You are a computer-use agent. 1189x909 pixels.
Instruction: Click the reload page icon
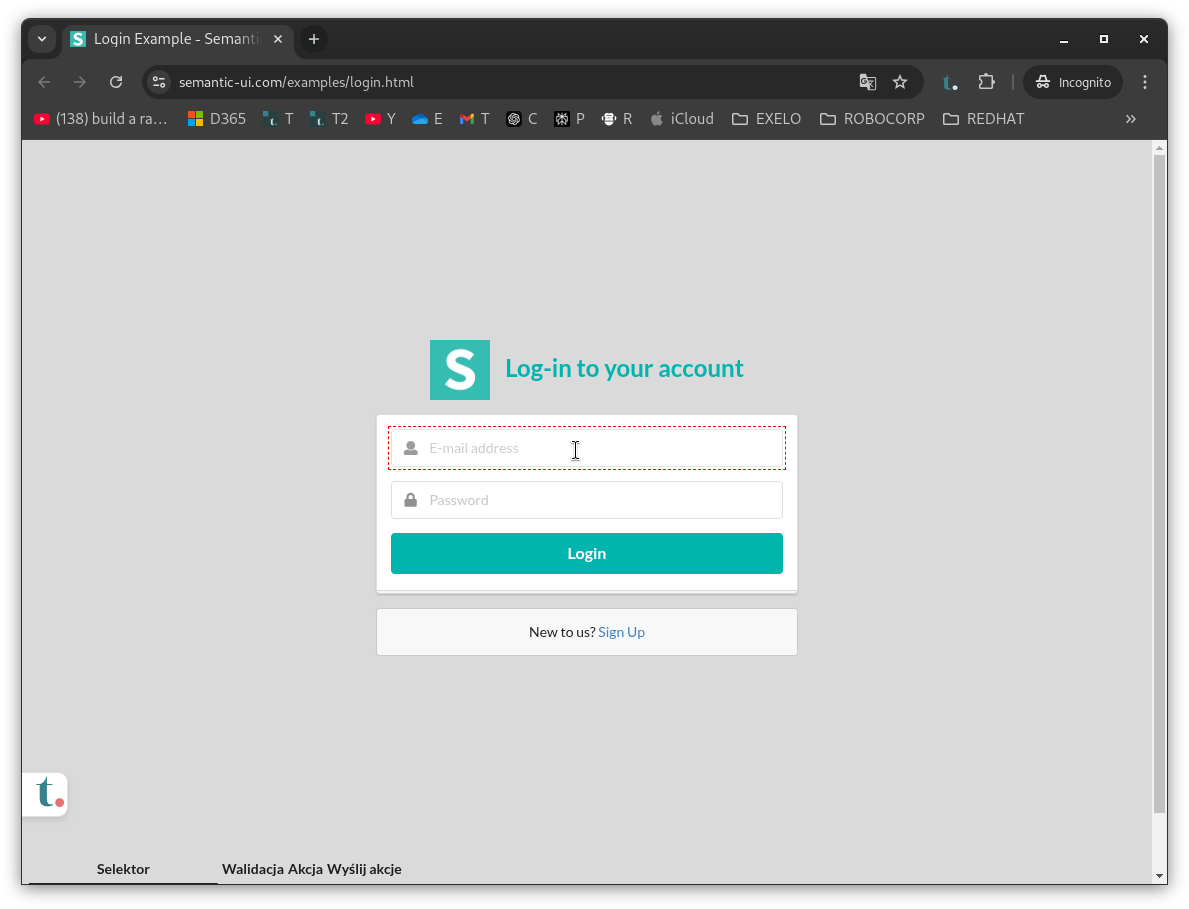point(116,82)
